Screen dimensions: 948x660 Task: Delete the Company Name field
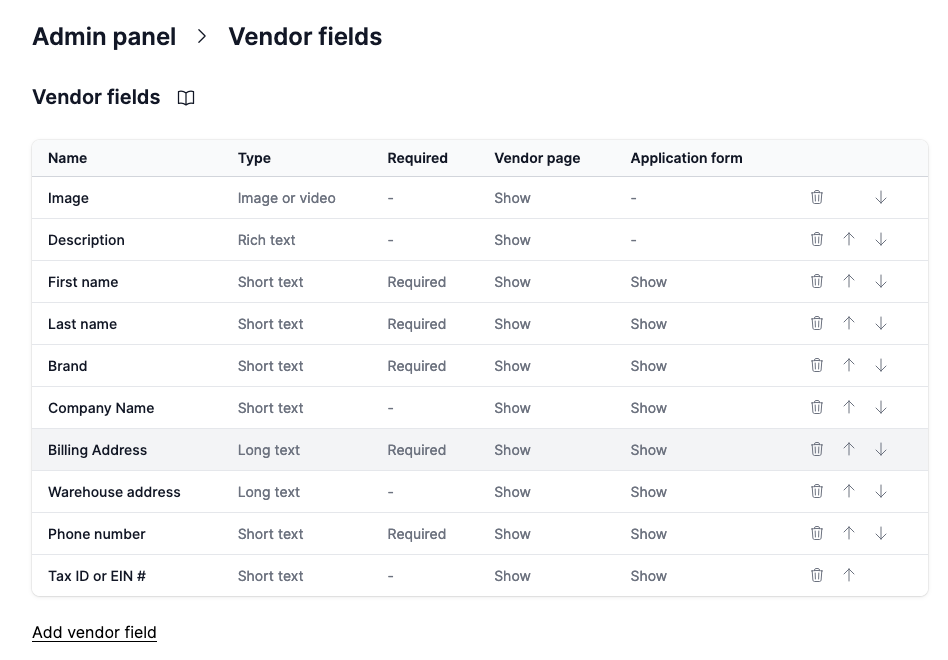[x=817, y=407]
